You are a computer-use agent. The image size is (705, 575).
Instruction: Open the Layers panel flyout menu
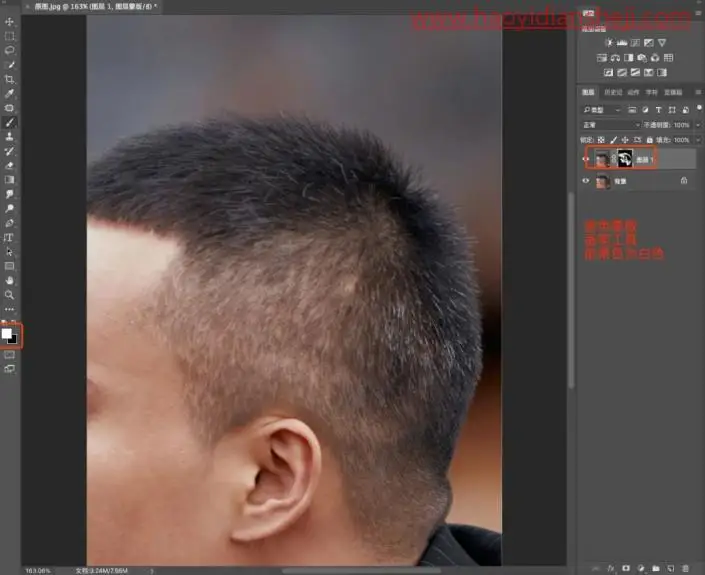coord(698,92)
